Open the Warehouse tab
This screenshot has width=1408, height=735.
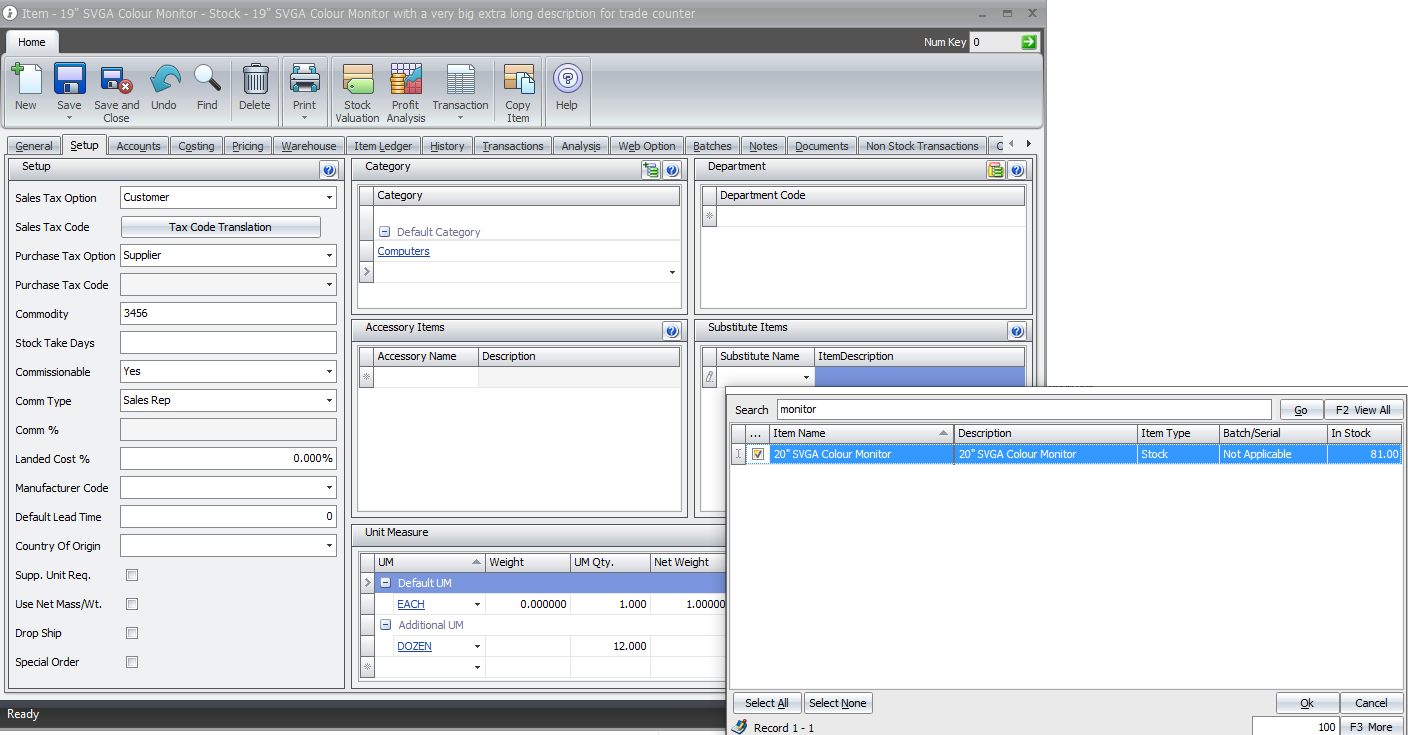pyautogui.click(x=308, y=146)
